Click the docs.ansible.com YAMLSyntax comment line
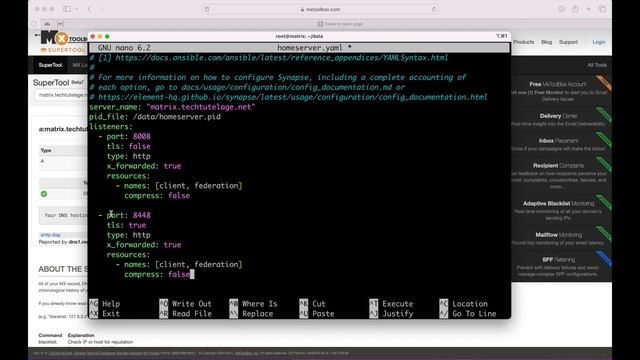Viewport: 640px width, 360px height. [269, 58]
